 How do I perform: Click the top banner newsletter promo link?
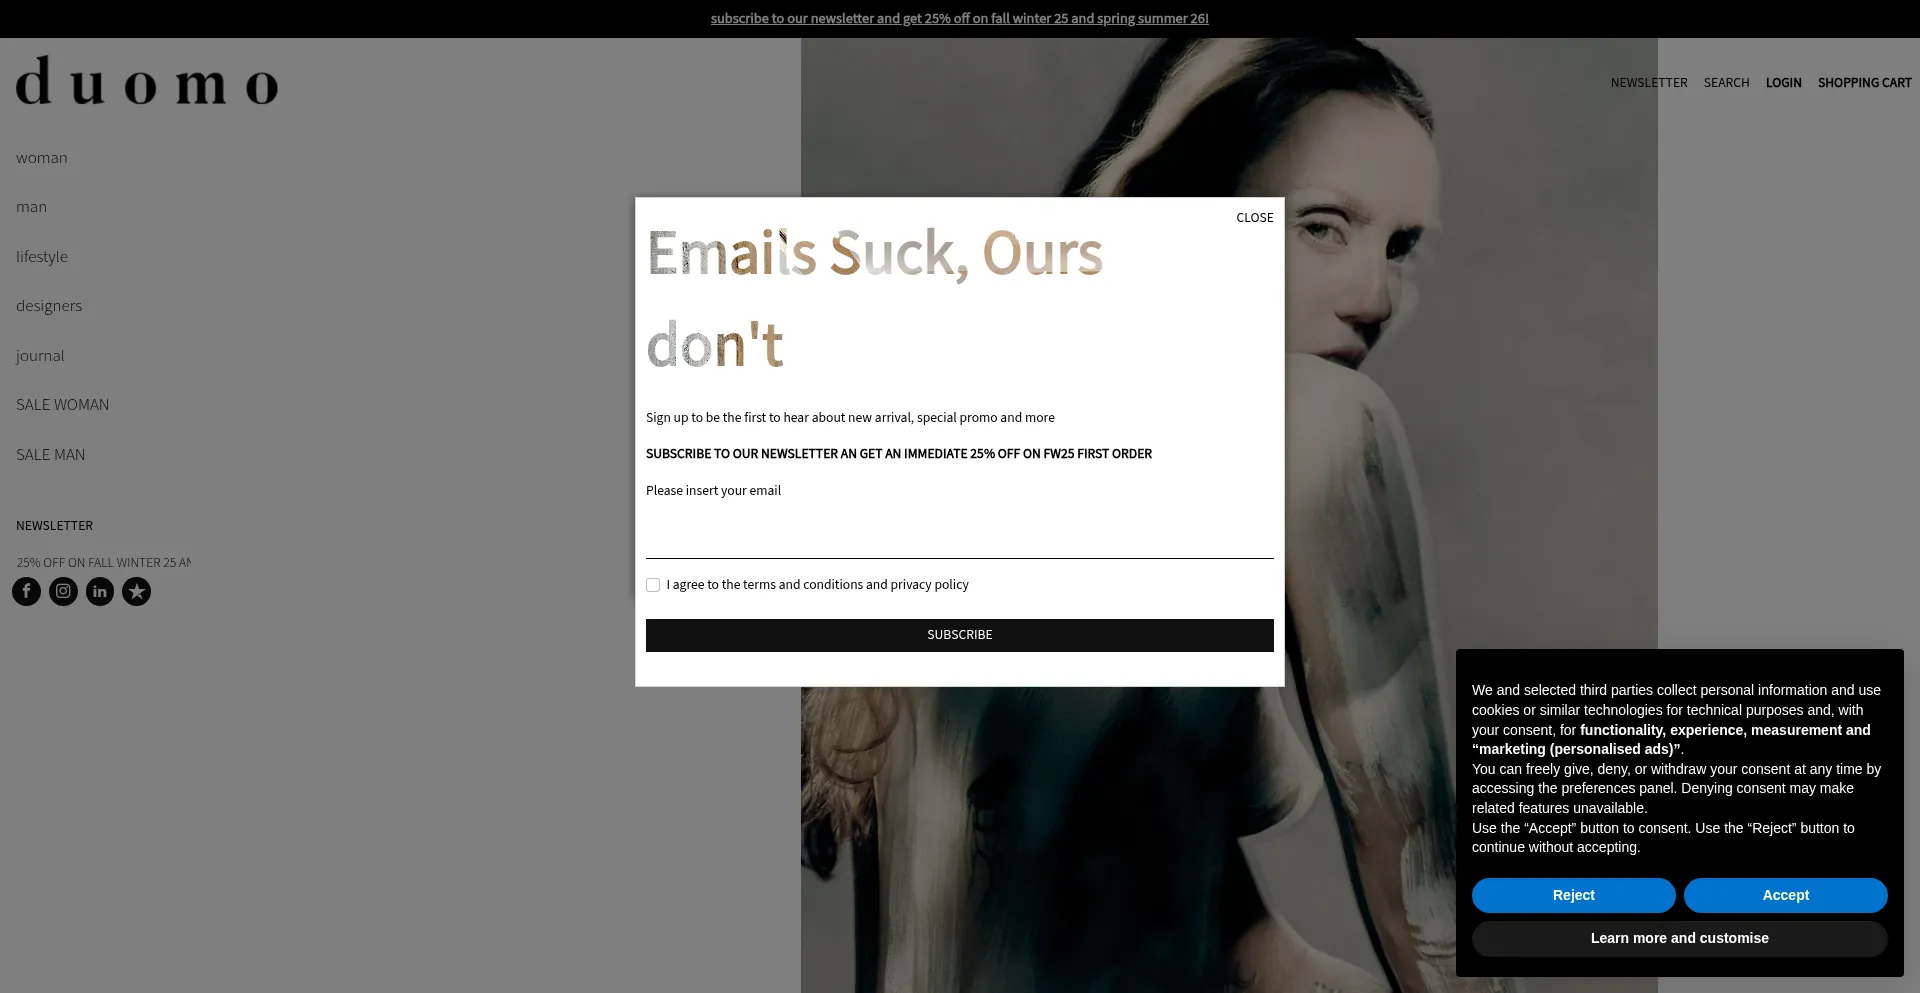(x=959, y=19)
